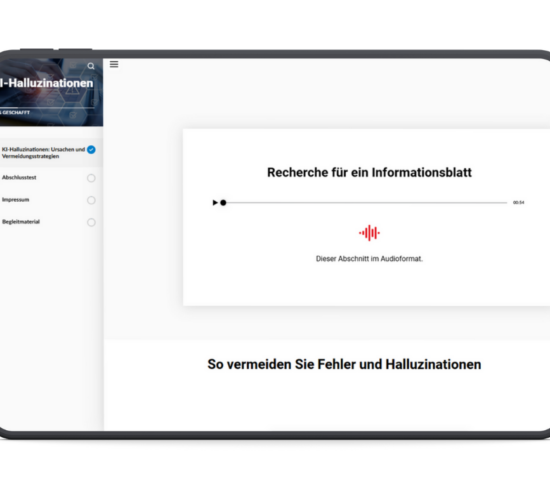Click the audio progress slider knob
This screenshot has width=550, height=500.
point(223,202)
